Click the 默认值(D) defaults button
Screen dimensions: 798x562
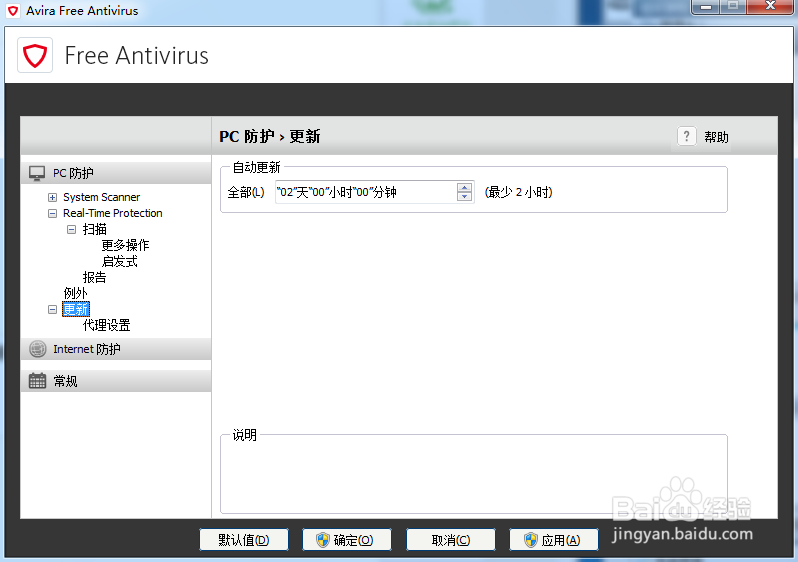coord(244,540)
